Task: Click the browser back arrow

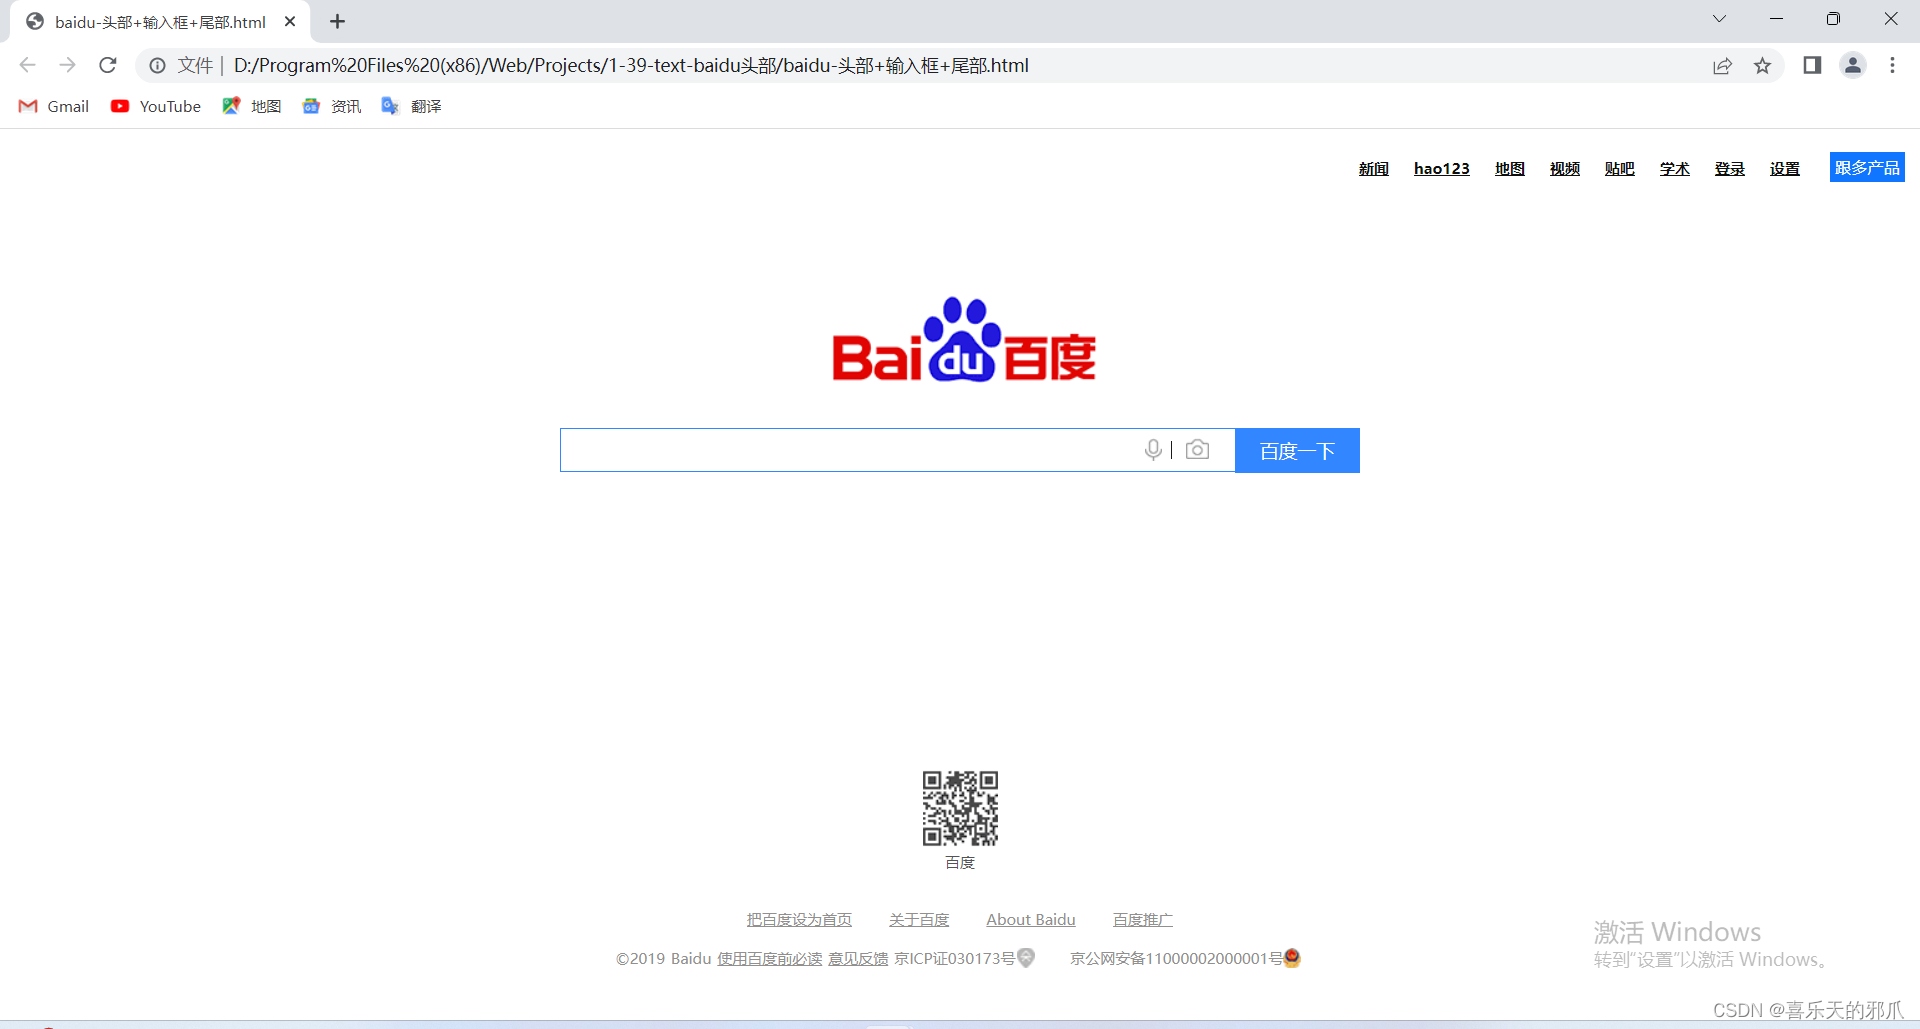Action: [27, 65]
